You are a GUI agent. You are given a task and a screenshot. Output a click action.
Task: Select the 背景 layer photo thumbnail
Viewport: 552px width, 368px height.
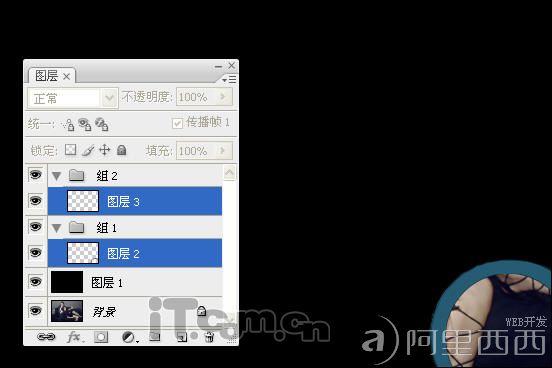pos(67,311)
